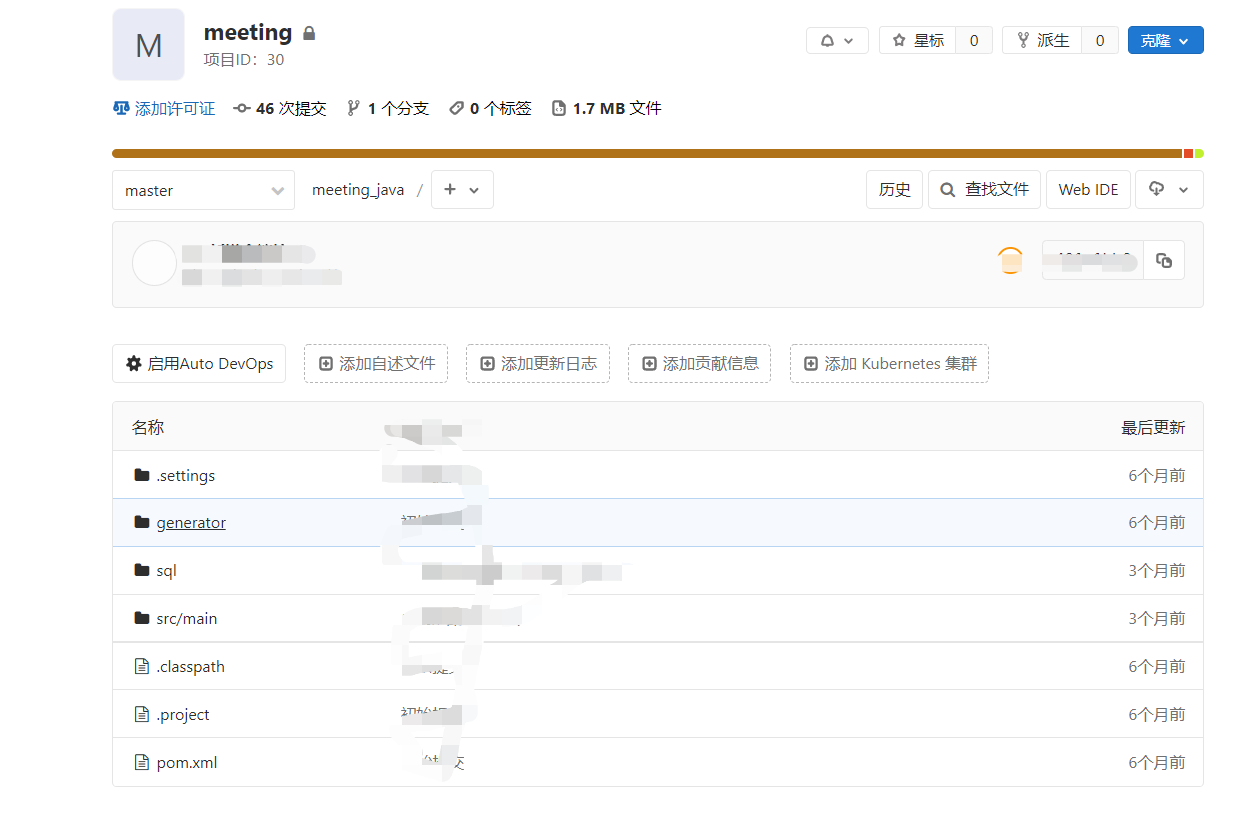Click the Star (星标) button
The image size is (1241, 820).
(918, 41)
